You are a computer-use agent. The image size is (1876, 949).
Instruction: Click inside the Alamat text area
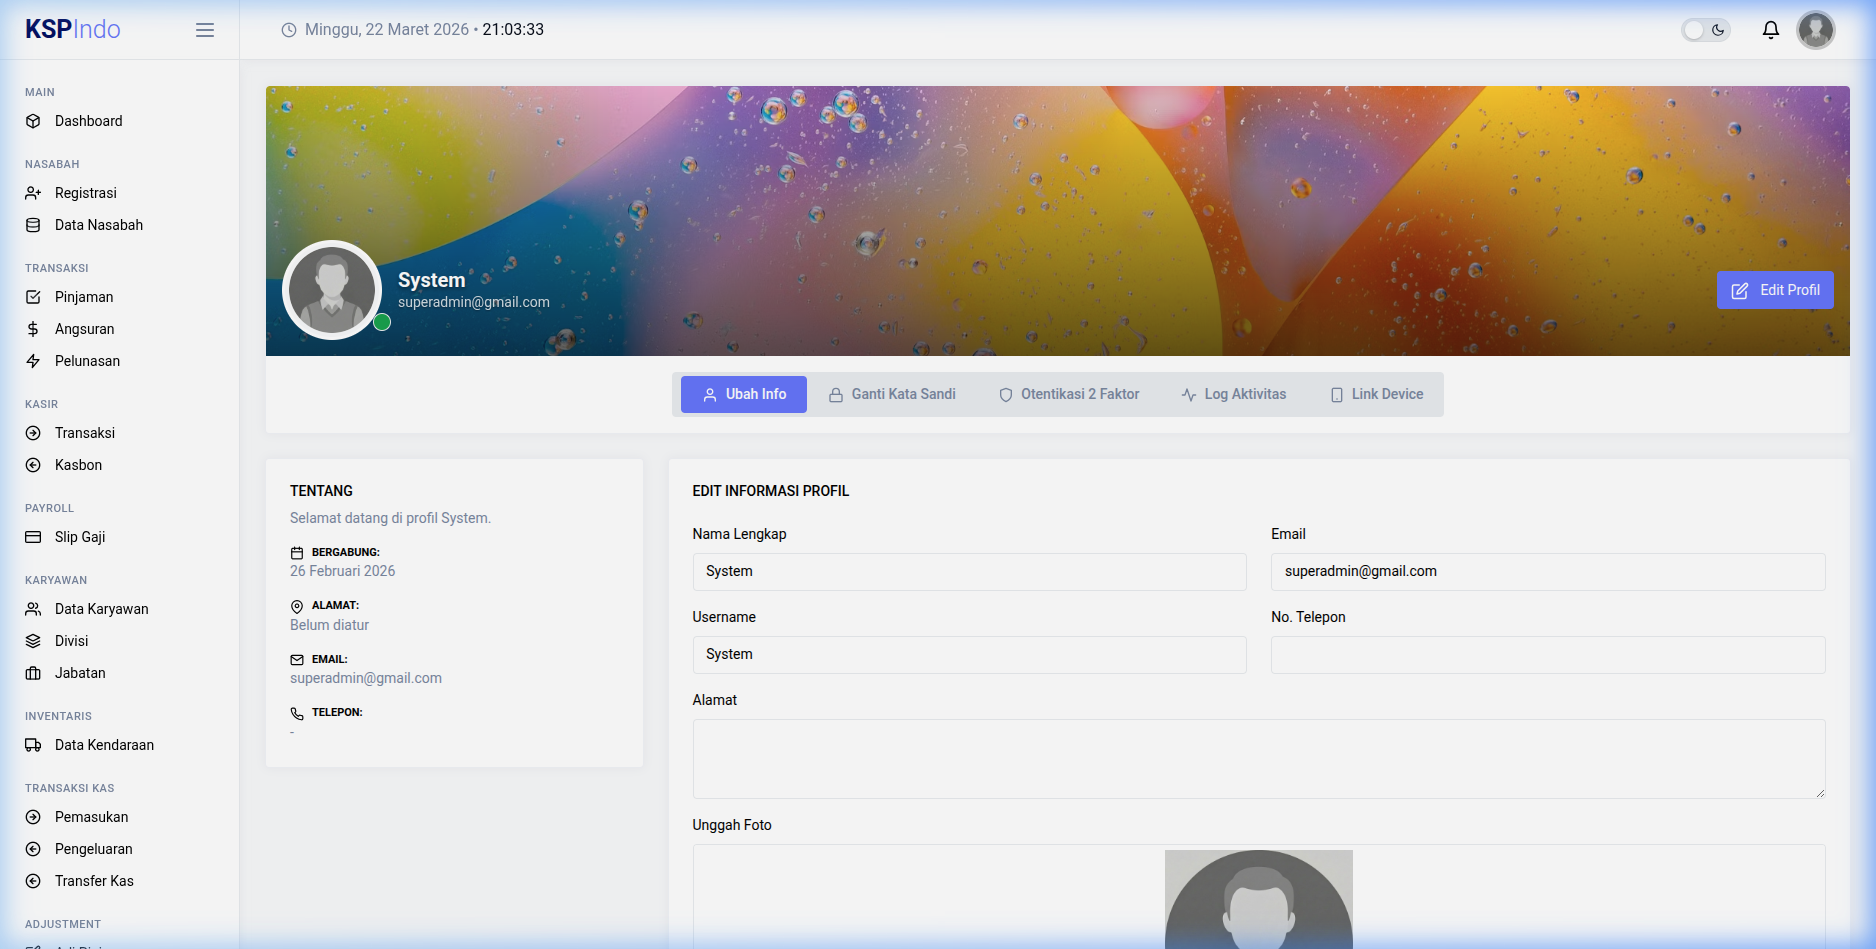pos(1258,758)
